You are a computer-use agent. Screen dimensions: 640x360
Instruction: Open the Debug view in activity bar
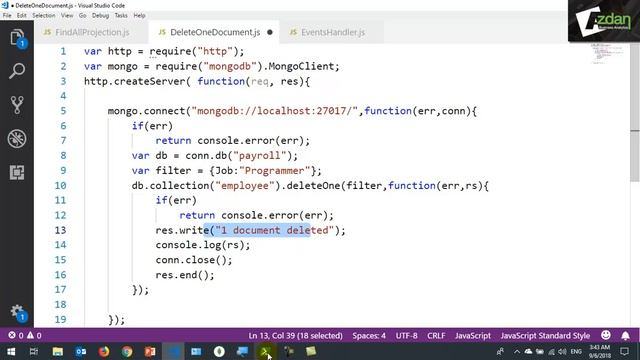(x=17, y=139)
